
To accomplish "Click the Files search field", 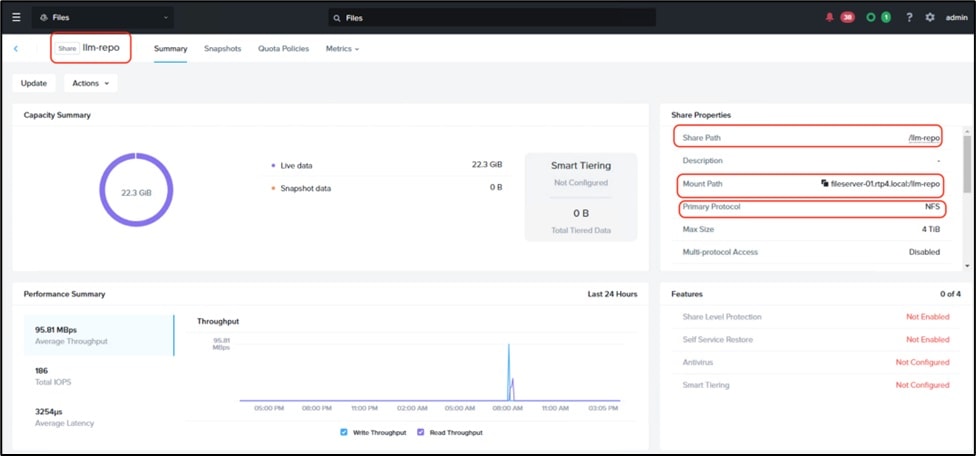I will (492, 18).
